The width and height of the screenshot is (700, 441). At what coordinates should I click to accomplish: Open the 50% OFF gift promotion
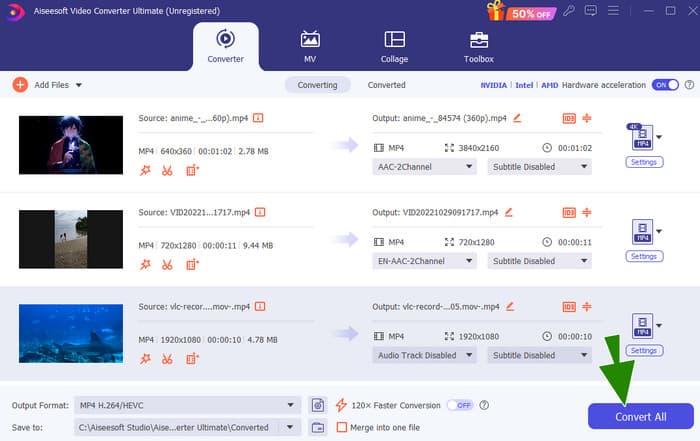522,11
